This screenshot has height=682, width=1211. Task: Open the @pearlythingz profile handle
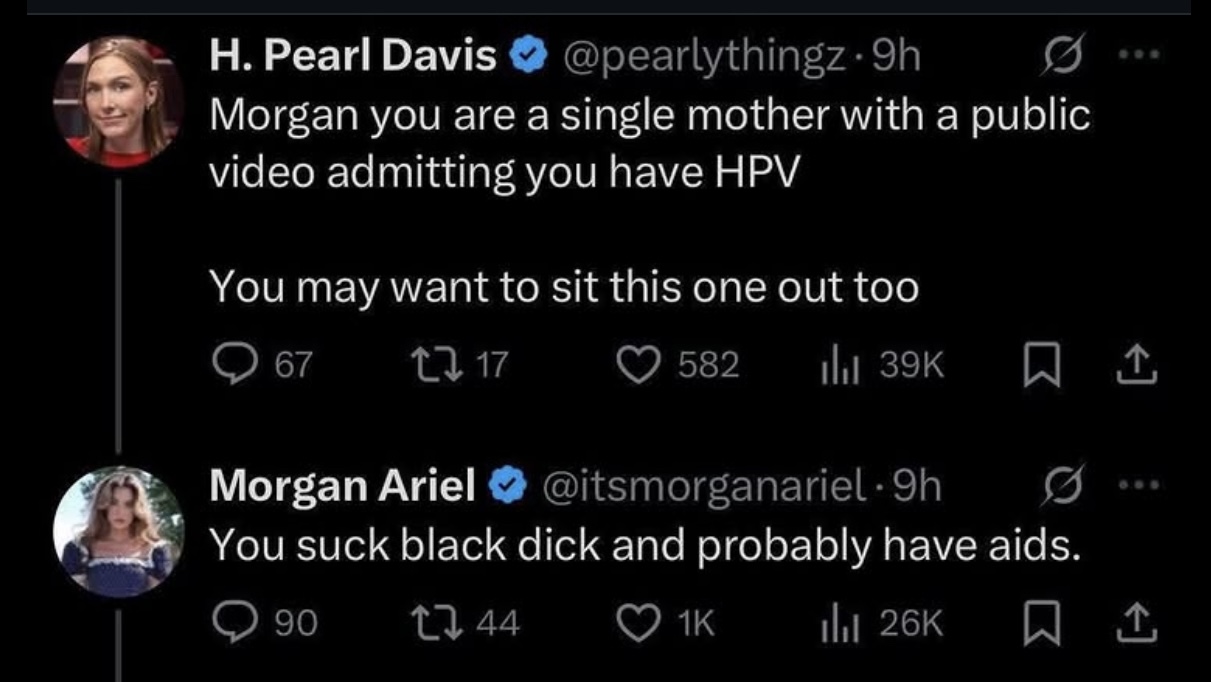coord(703,59)
